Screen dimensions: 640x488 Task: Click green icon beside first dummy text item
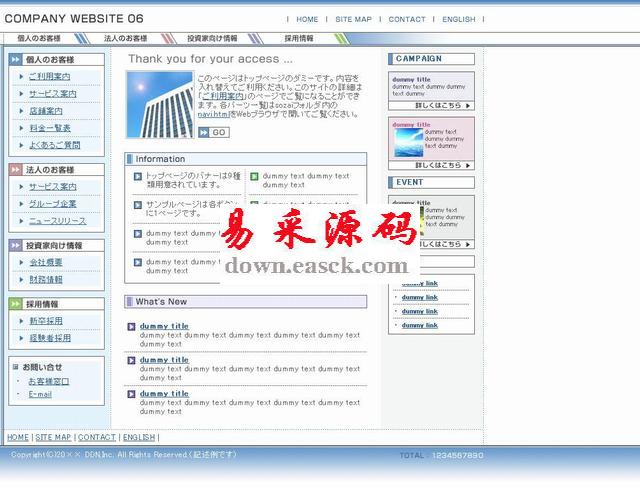tap(254, 176)
